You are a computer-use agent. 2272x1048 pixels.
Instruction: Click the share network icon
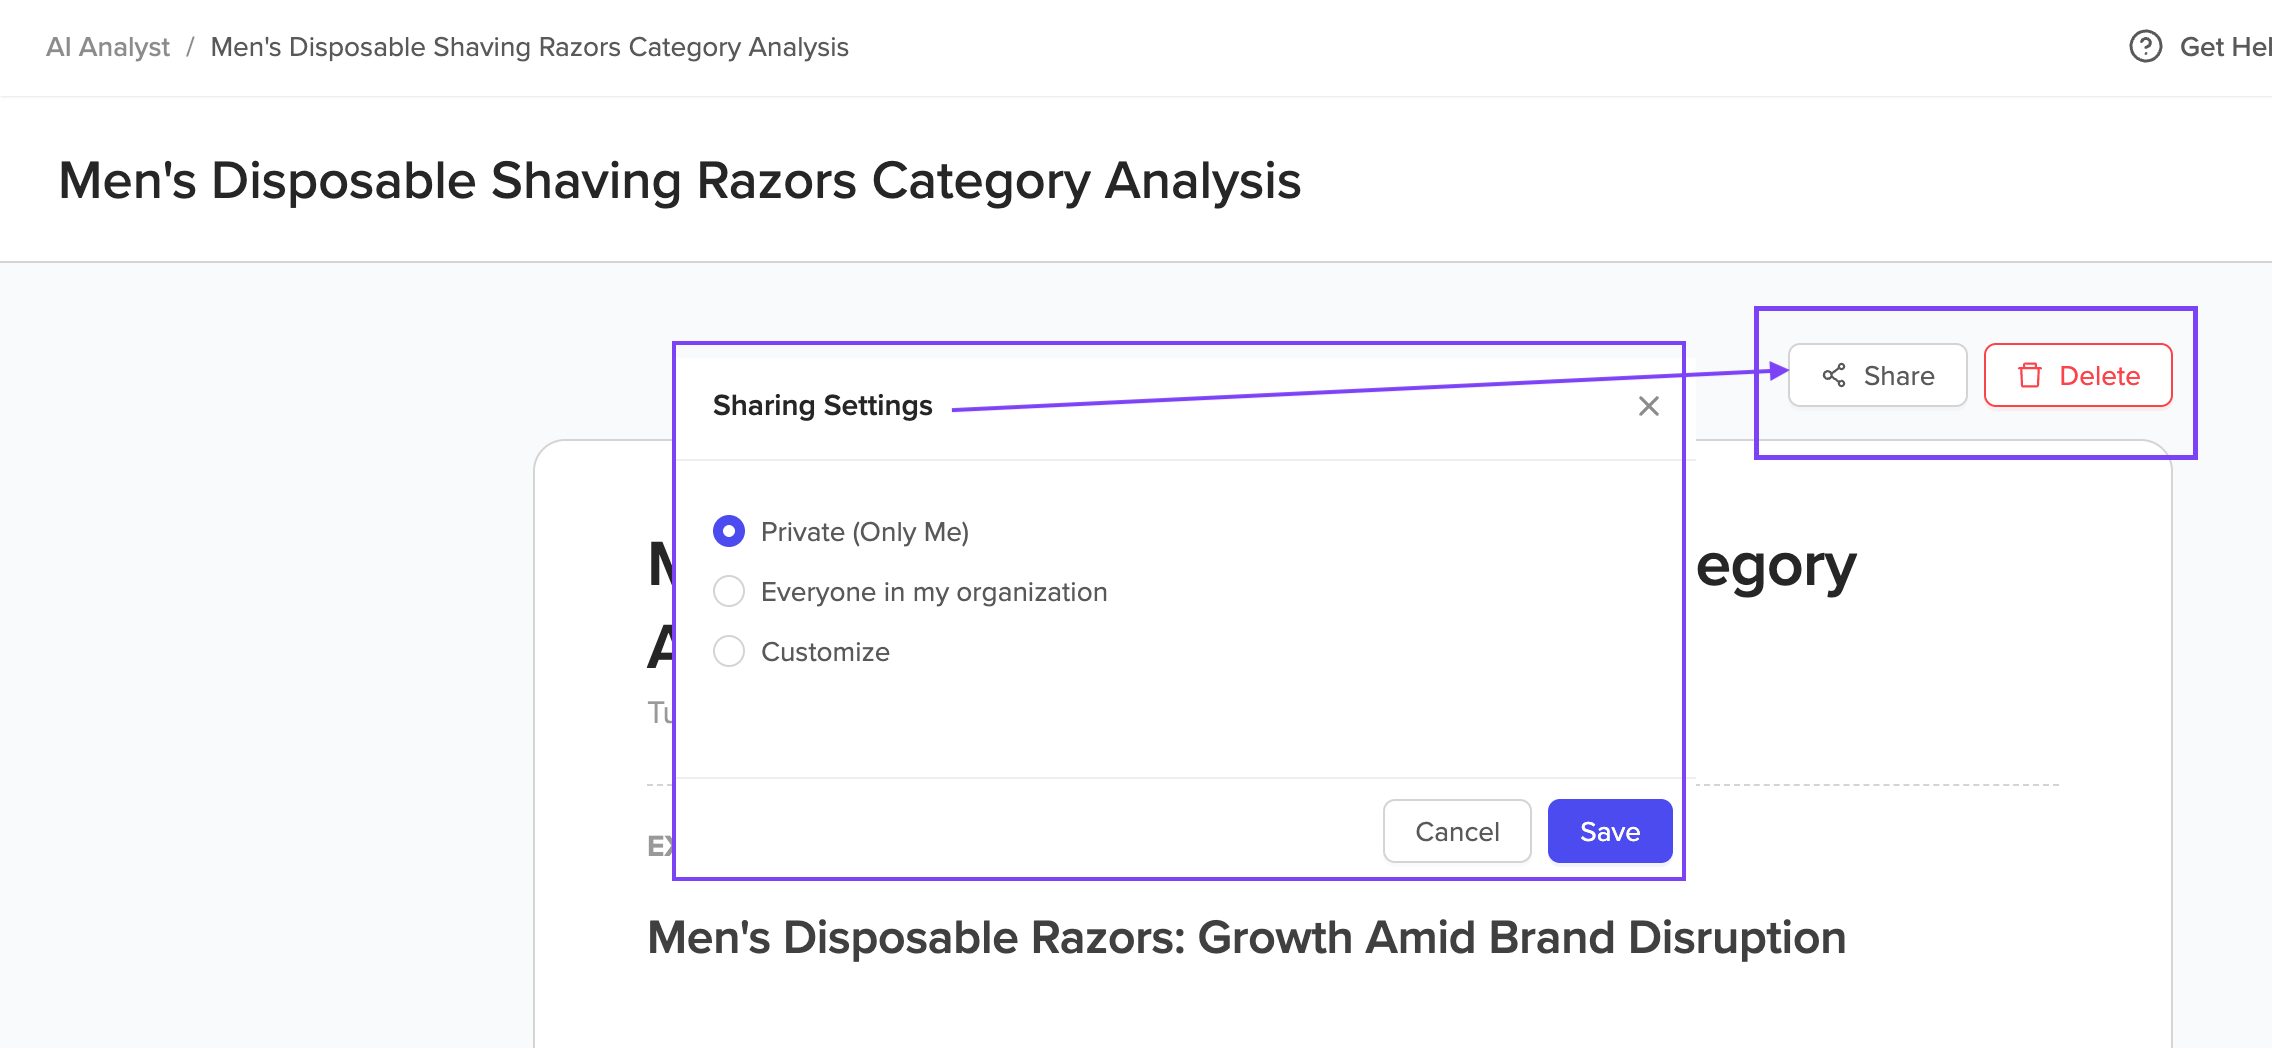1834,376
